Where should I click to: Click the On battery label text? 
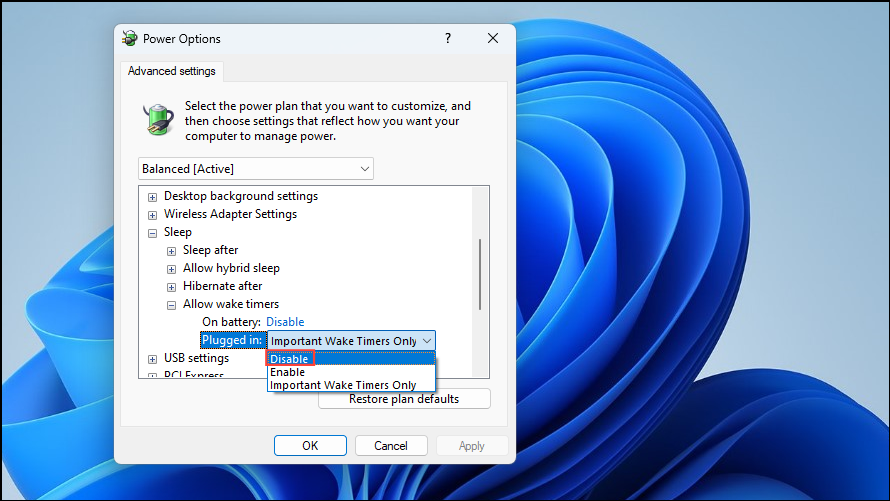(x=231, y=322)
